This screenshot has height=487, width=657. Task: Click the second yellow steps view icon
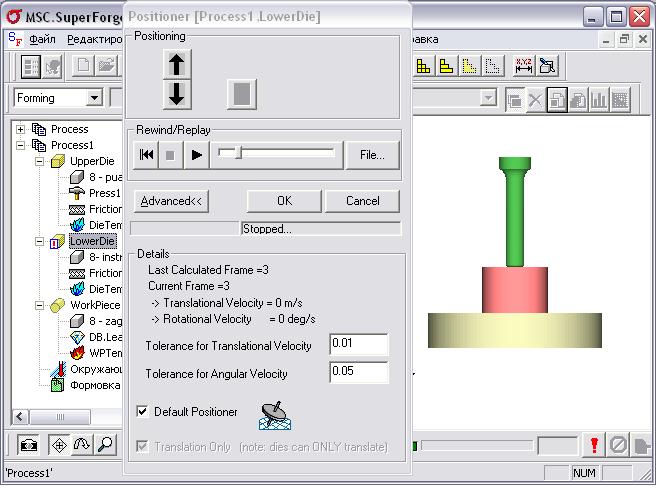coord(446,66)
